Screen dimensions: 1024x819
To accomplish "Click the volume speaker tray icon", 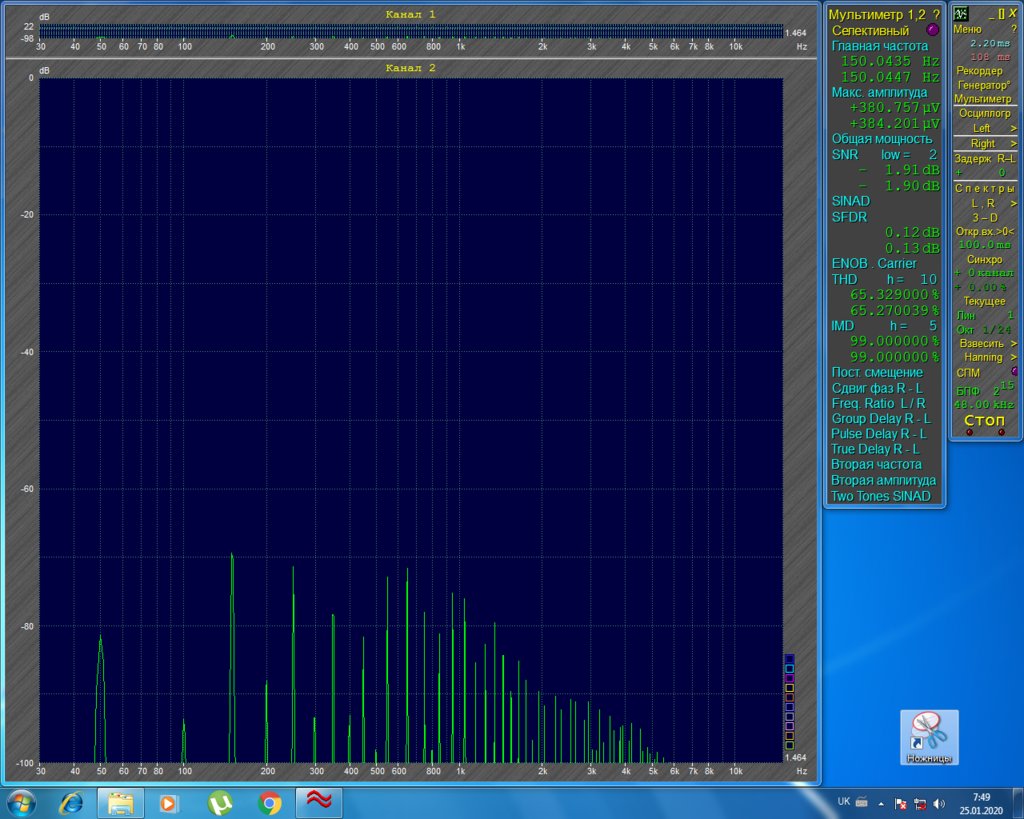I will click(937, 803).
